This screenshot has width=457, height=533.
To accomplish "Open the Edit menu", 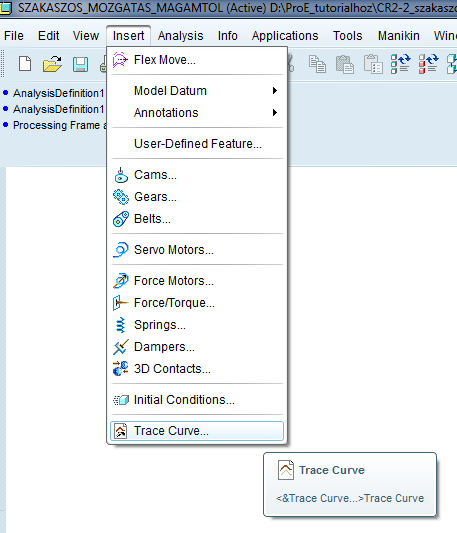I will coord(49,36).
